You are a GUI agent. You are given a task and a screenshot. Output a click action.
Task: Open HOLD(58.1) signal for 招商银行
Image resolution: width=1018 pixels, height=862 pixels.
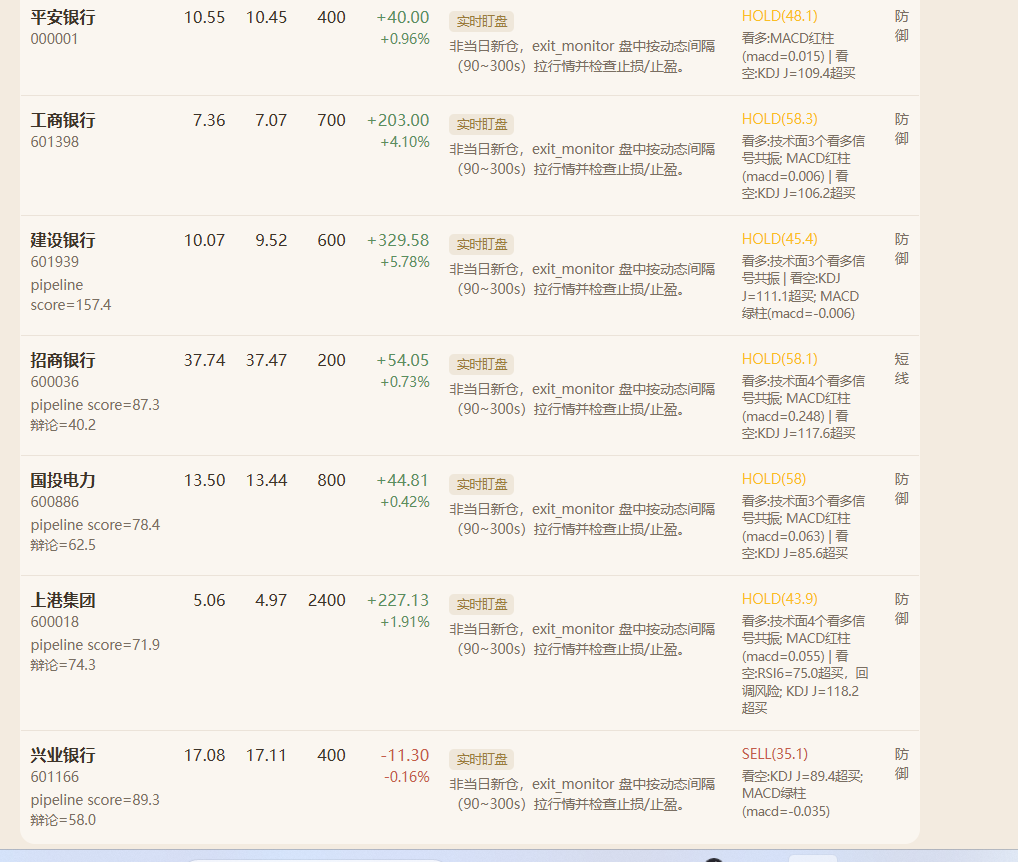pyautogui.click(x=780, y=360)
